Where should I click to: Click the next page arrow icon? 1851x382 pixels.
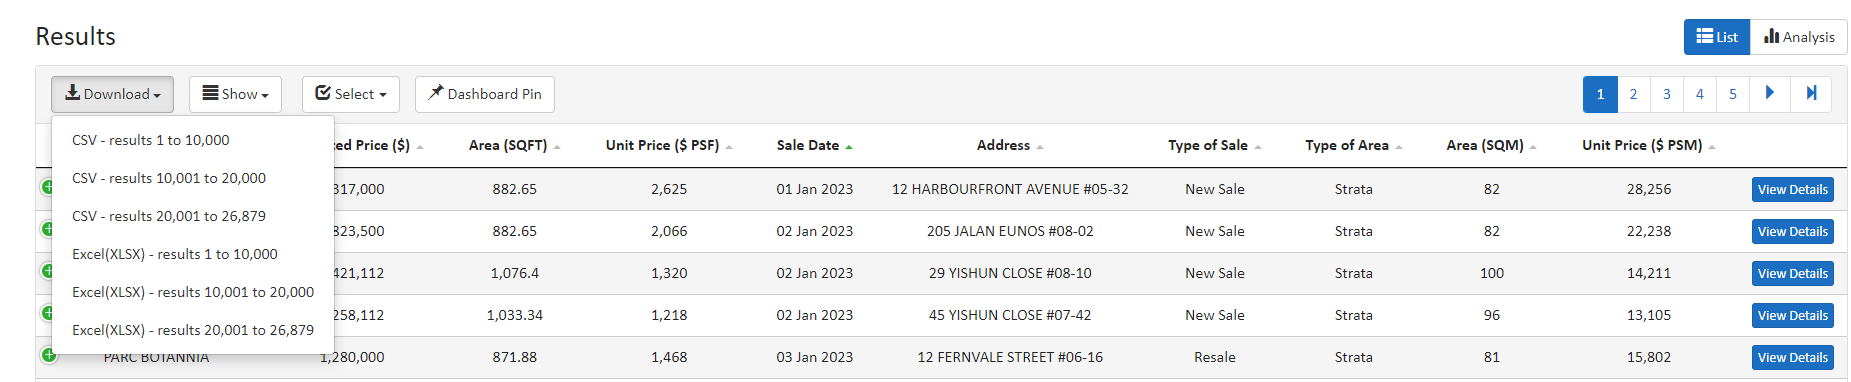click(x=1770, y=94)
